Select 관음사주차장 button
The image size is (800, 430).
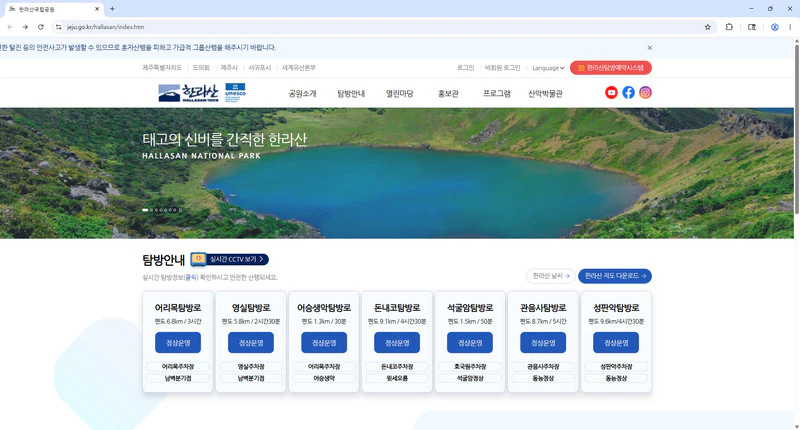(x=543, y=367)
